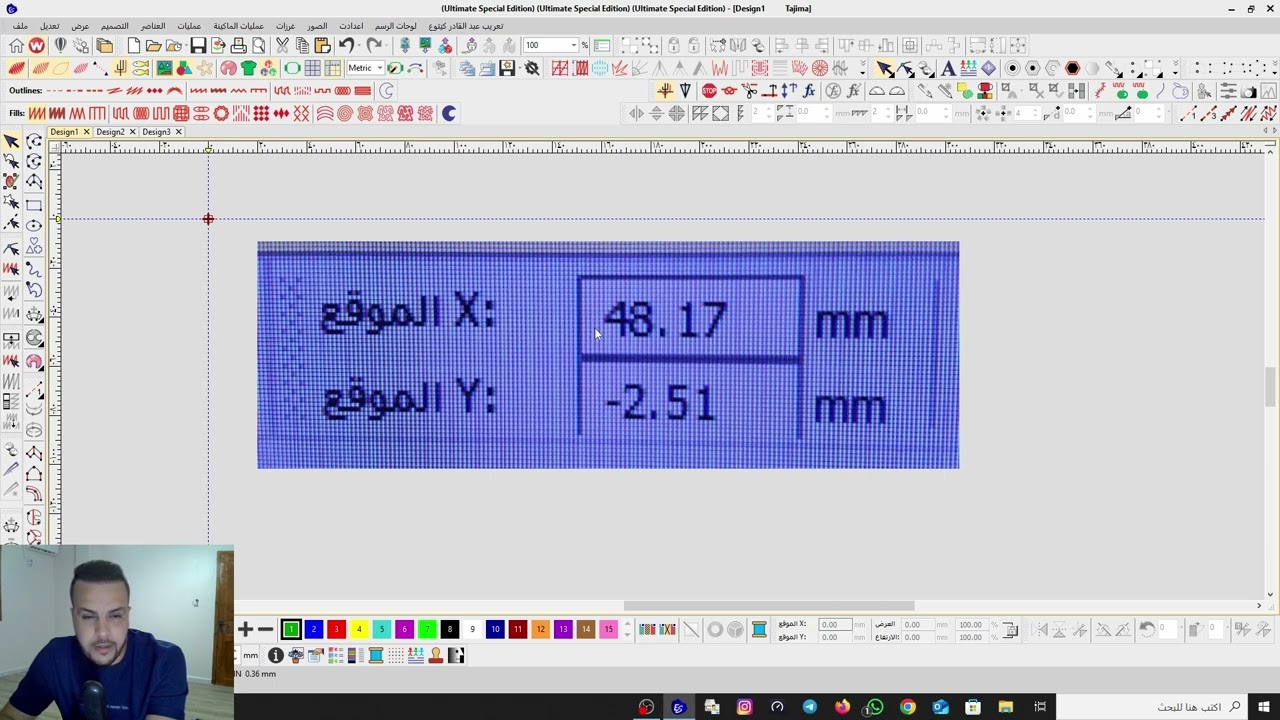Open Telegram from the taskbar

[x=810, y=707]
